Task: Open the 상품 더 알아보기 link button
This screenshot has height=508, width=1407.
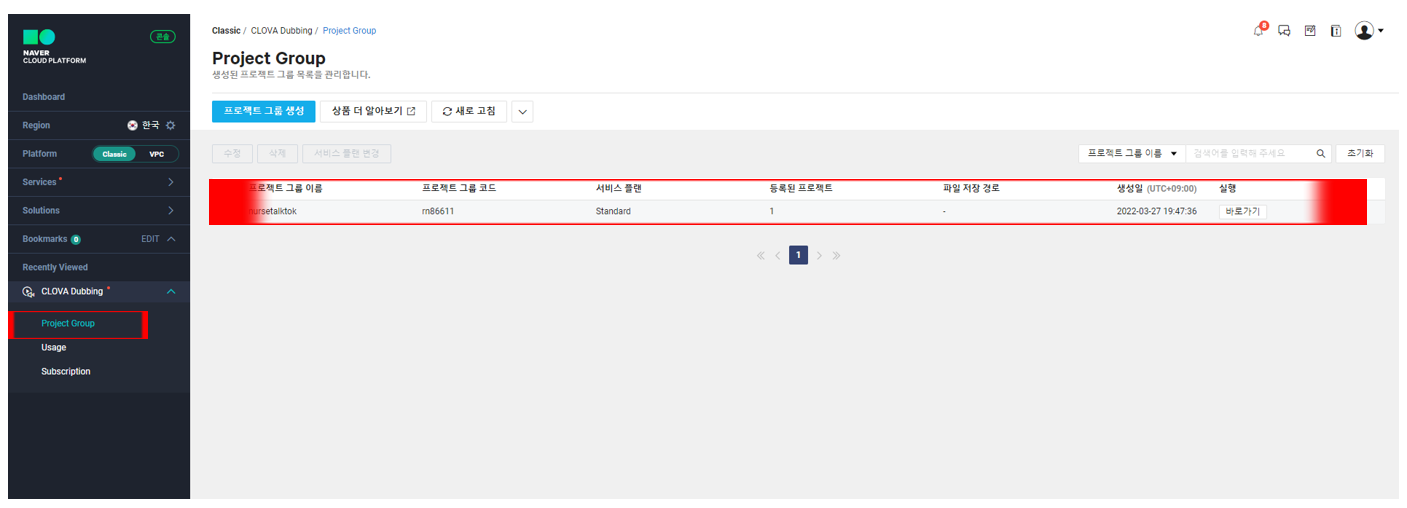Action: 373,111
